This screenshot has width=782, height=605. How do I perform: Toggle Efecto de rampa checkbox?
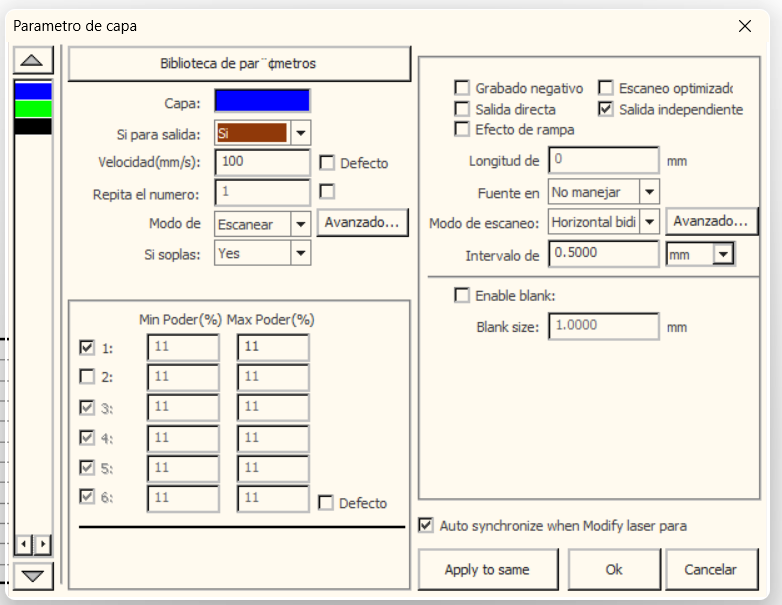coord(462,129)
